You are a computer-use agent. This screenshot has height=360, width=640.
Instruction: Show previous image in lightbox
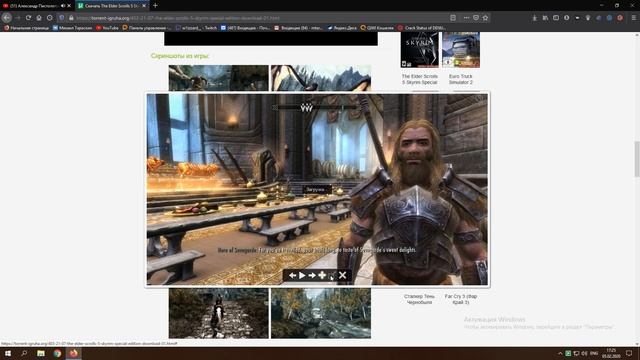(292, 276)
